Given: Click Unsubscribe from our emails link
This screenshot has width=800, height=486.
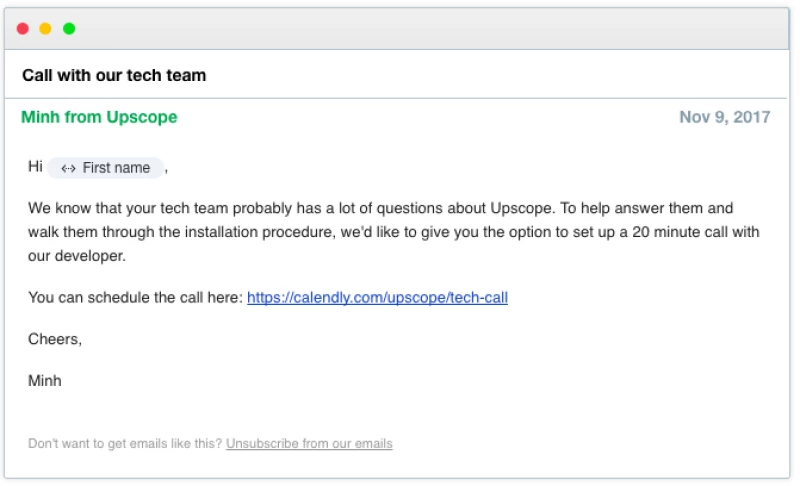Looking at the screenshot, I should [309, 443].
